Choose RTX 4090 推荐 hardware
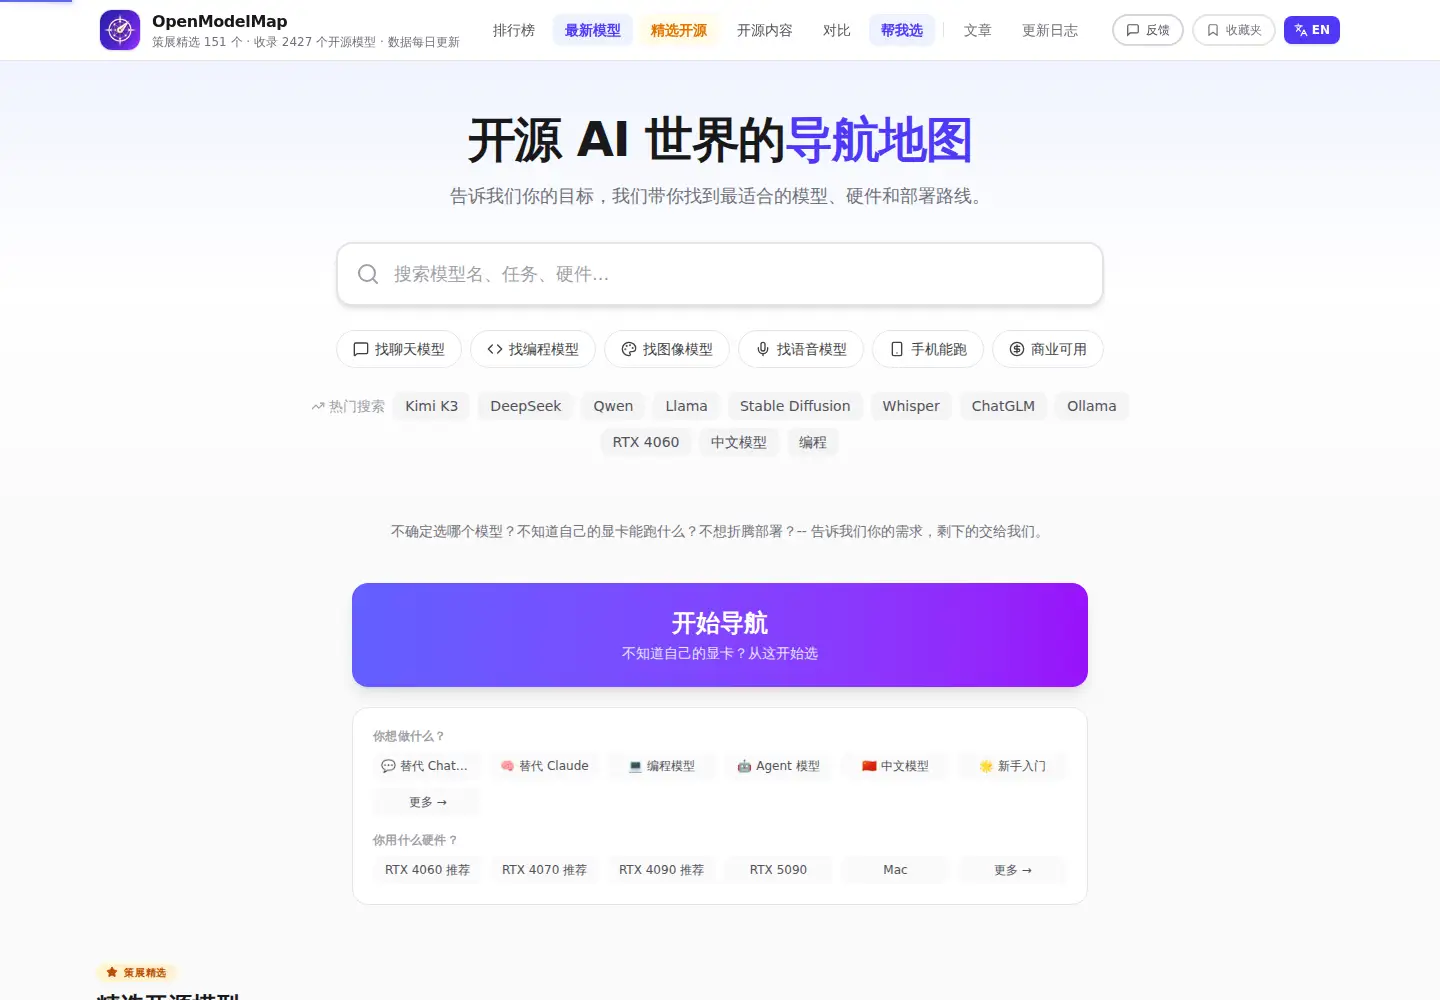This screenshot has width=1440, height=1000. tap(661, 870)
